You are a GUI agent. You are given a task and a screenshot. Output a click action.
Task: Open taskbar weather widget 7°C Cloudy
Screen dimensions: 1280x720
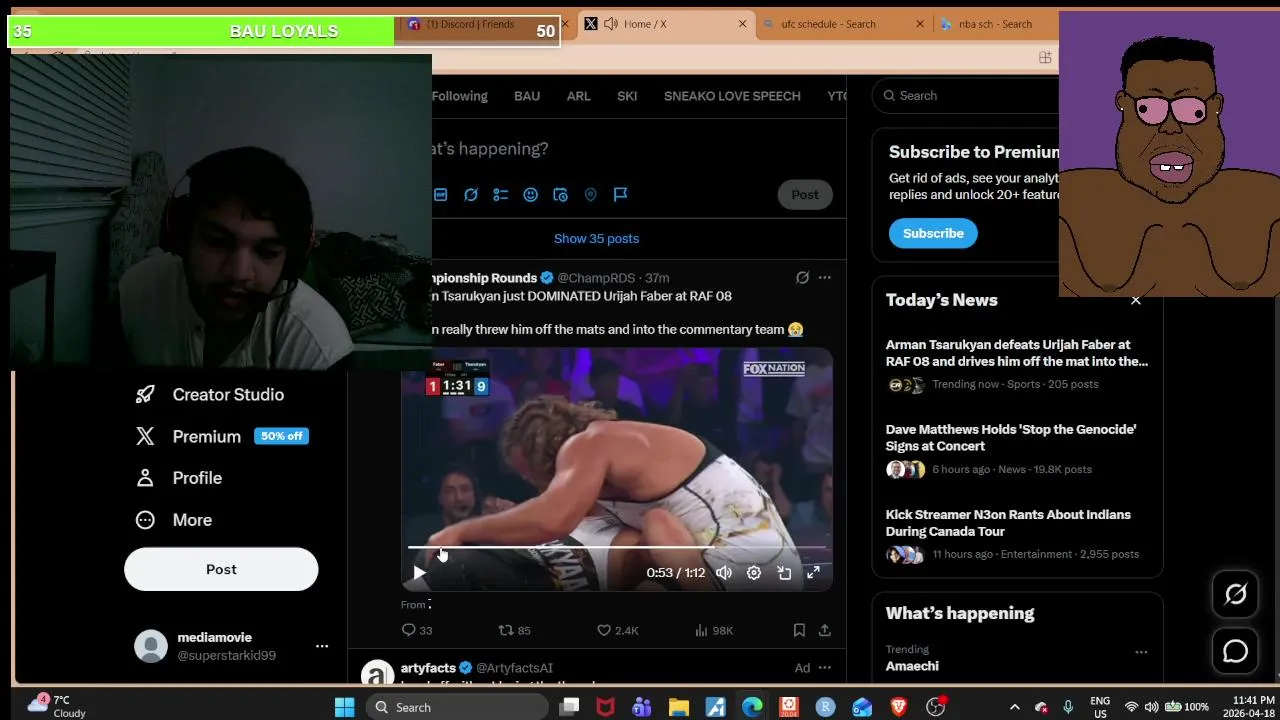pyautogui.click(x=56, y=706)
